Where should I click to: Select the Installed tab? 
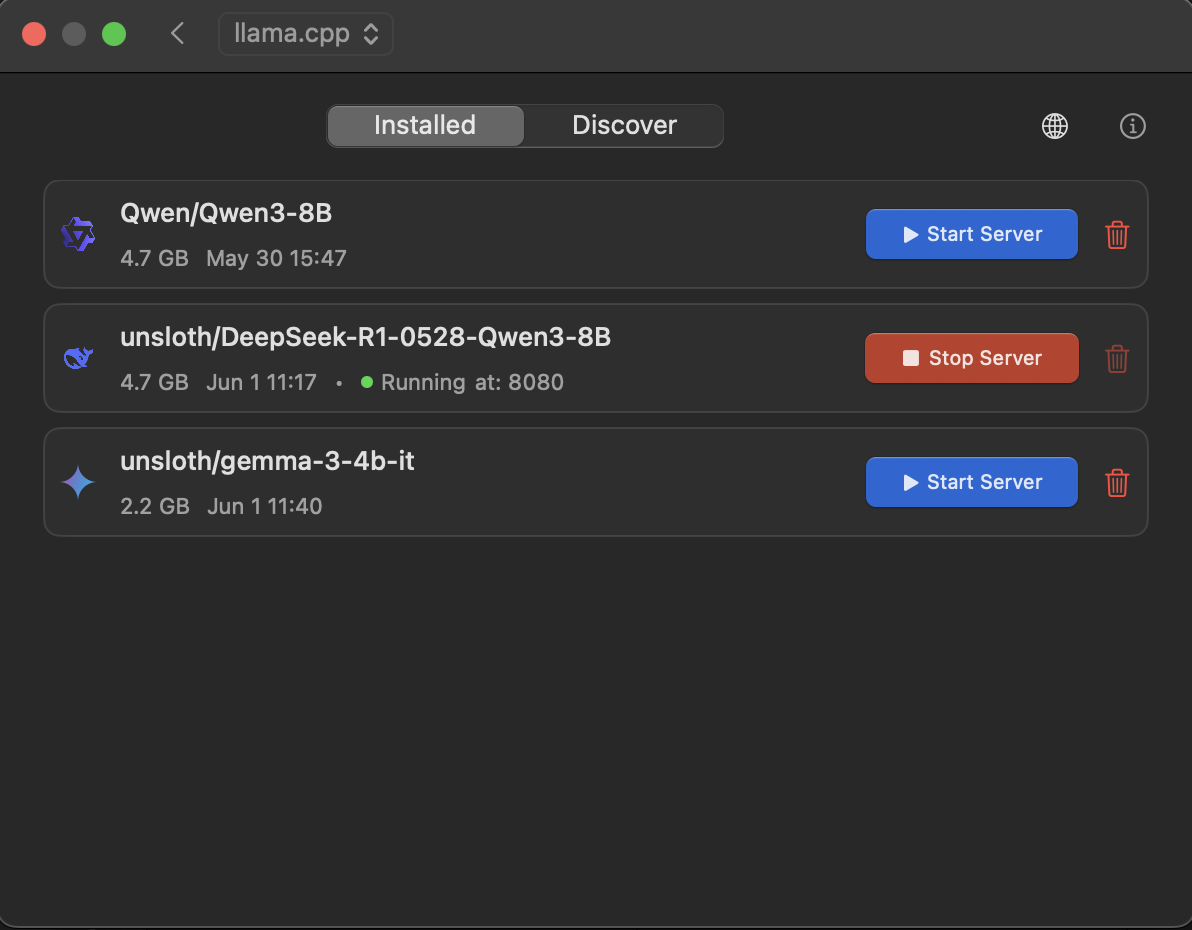click(424, 125)
